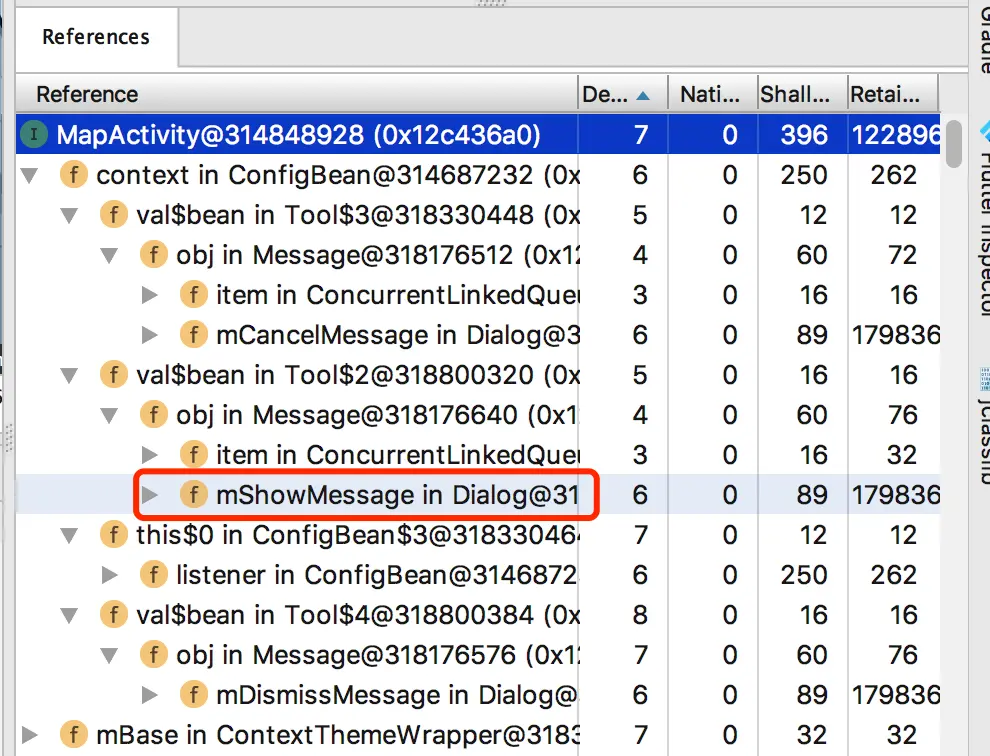The image size is (990, 756).
Task: Expand the mCancelMessage in Dialog node
Action: tap(150, 335)
